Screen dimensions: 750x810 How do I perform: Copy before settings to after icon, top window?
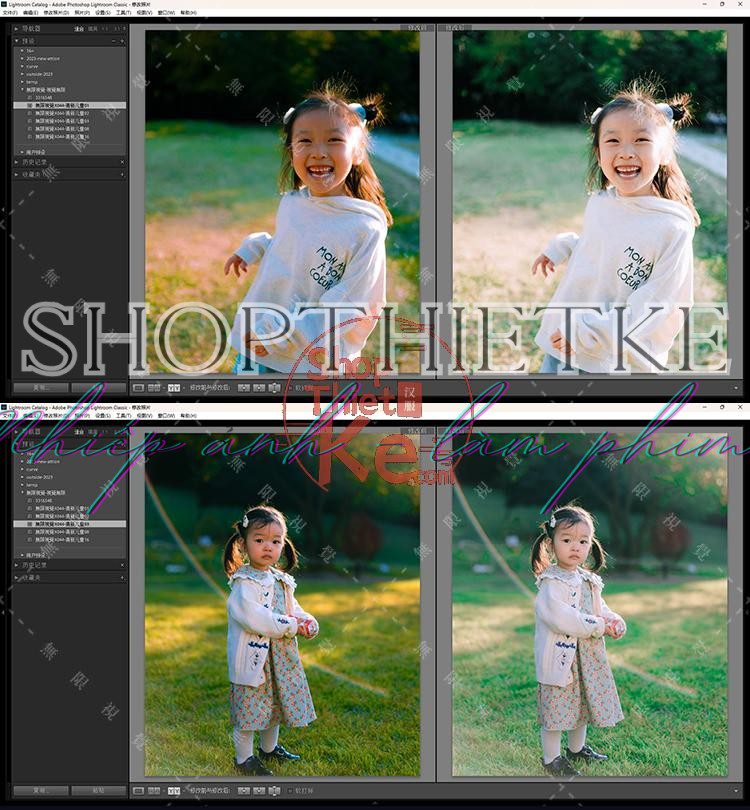[243, 387]
